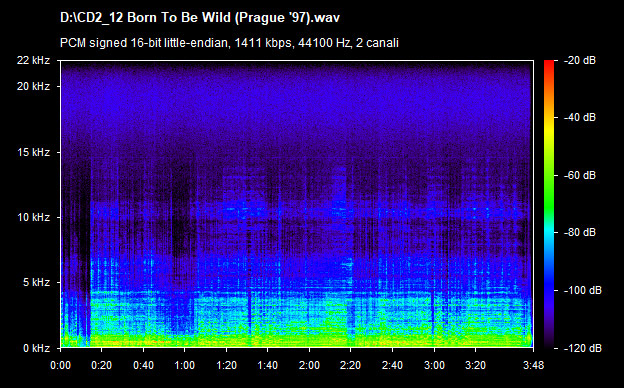Click the PCM format info line
The image size is (624, 388).
coord(229,43)
